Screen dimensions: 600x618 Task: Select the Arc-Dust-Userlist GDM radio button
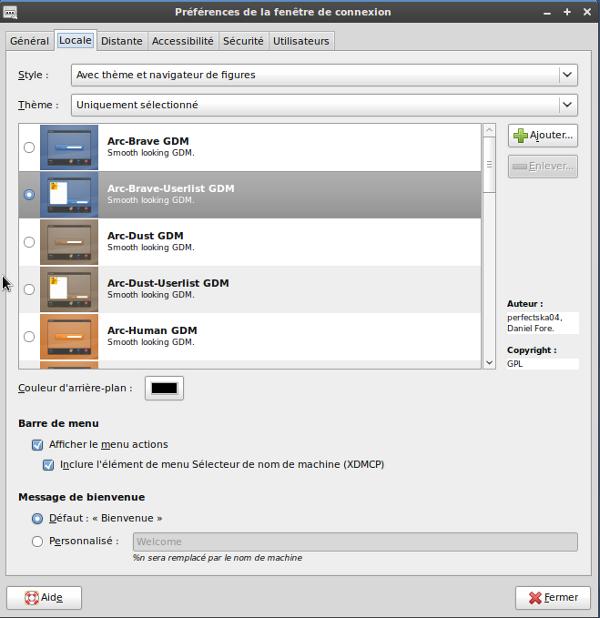[29, 289]
